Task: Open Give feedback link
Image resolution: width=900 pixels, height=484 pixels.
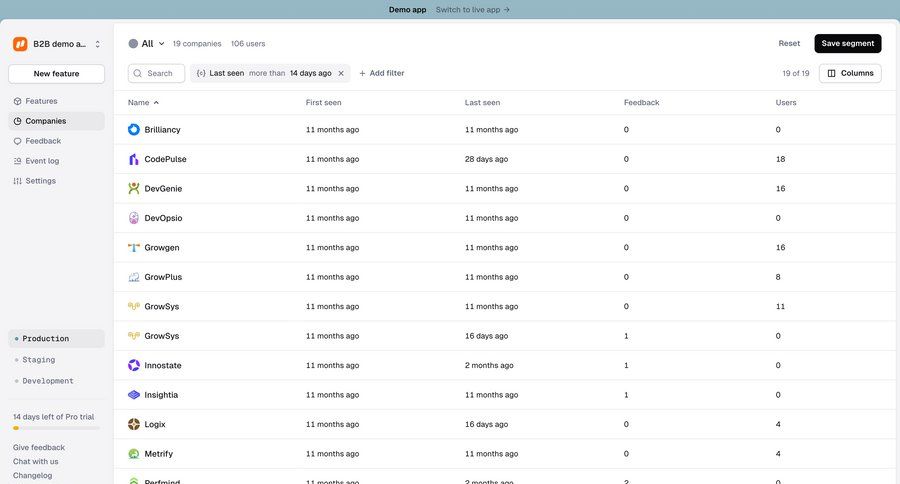Action: 39,448
